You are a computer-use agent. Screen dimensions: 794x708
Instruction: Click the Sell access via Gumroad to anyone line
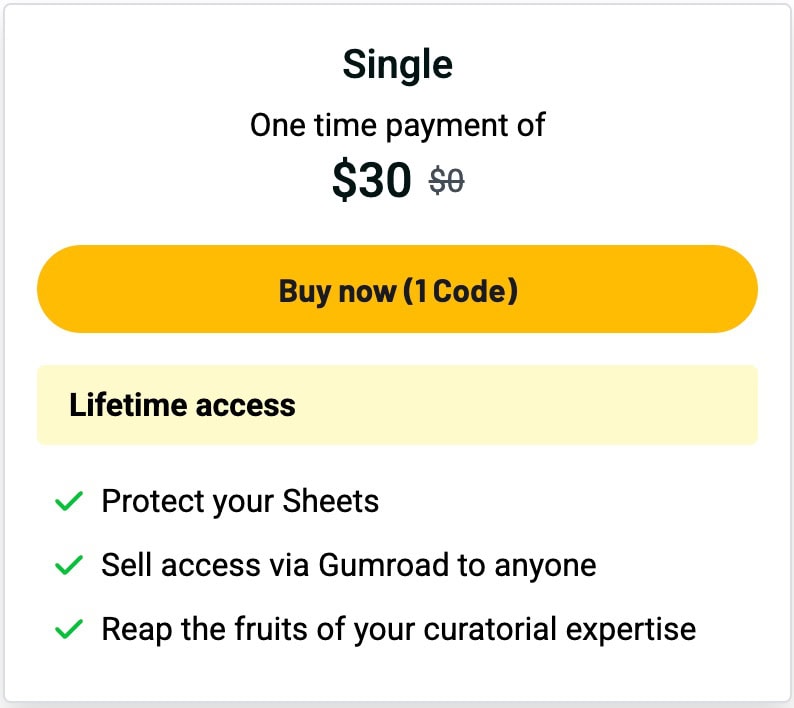tap(348, 566)
